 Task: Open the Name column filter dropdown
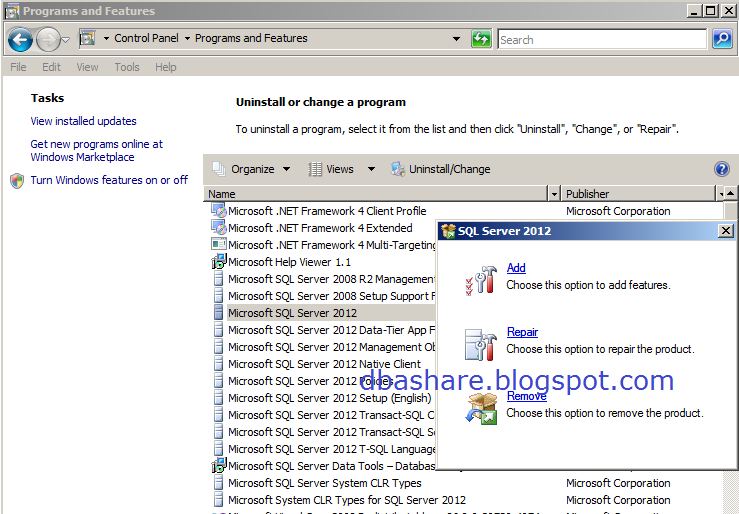pos(554,194)
